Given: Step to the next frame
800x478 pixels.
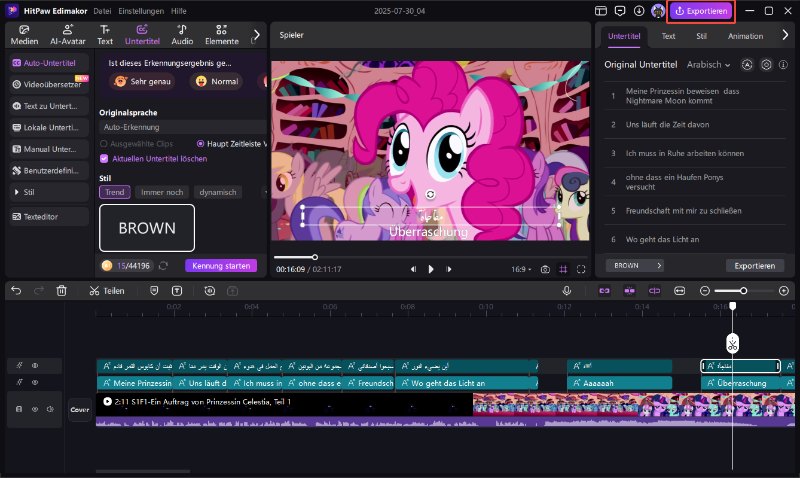Looking at the screenshot, I should [x=449, y=269].
